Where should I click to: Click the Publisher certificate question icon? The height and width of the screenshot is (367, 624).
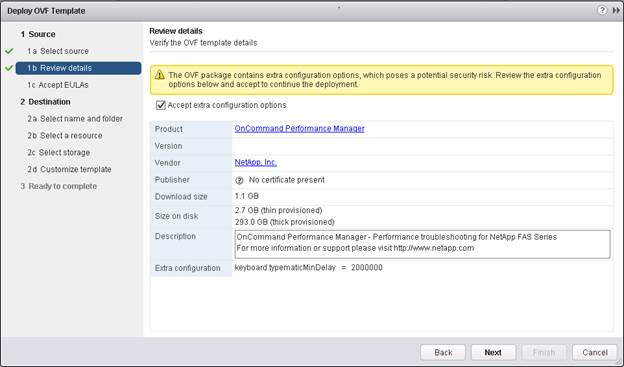point(239,180)
